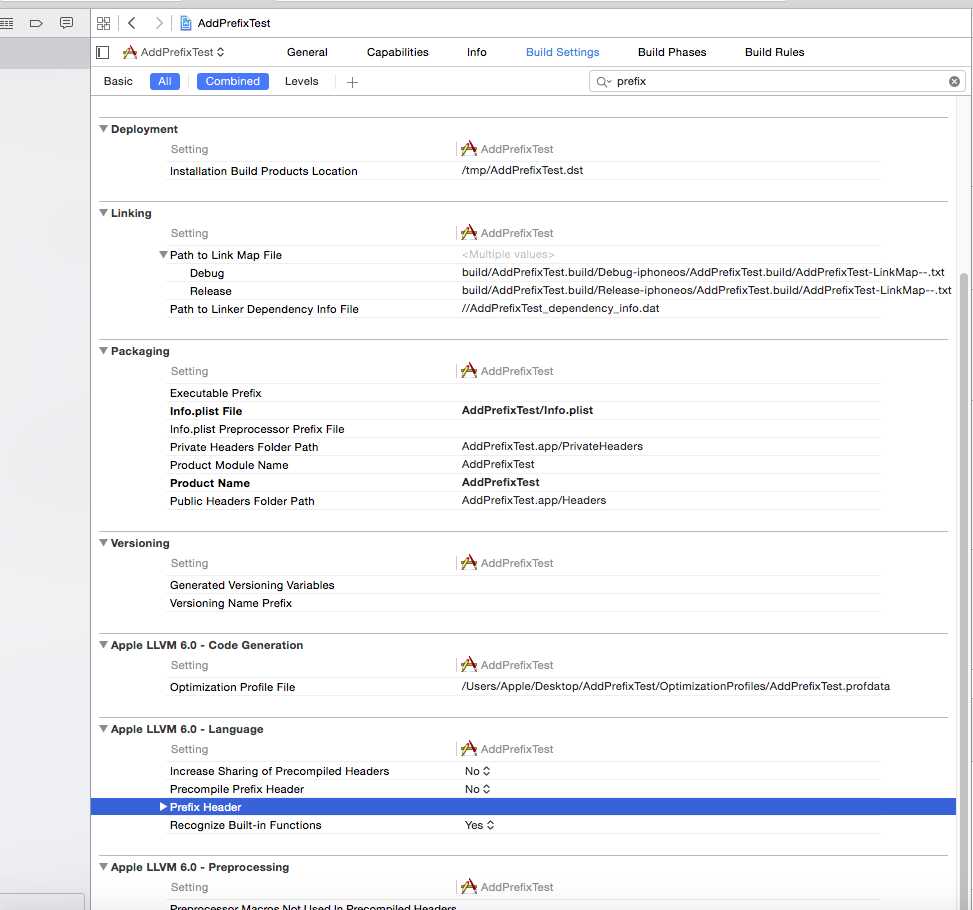Change Recognize Built-in Functions value popup
Image resolution: width=973 pixels, height=910 pixels.
pos(479,825)
